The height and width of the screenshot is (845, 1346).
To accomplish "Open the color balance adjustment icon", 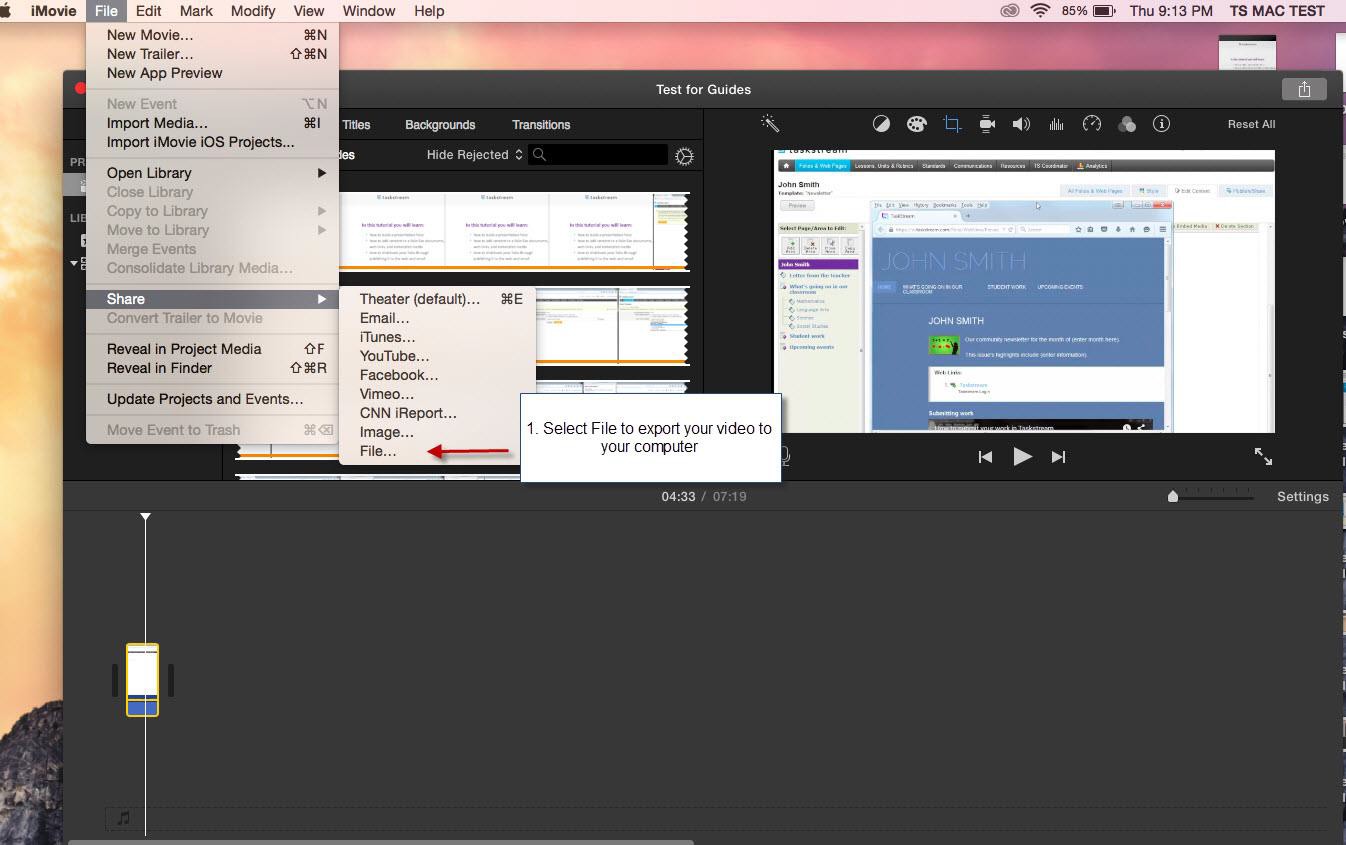I will click(x=881, y=124).
